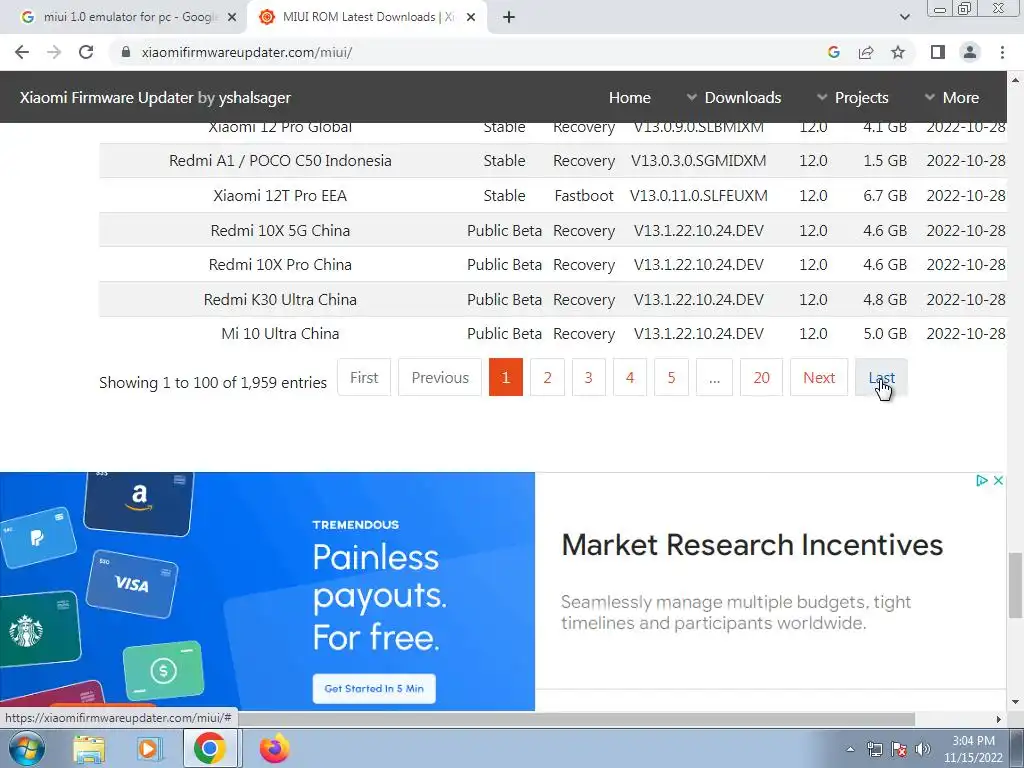Viewport: 1024px width, 768px height.
Task: Click 'Fastboot' type in Xiaomi 12T row
Action: tap(584, 195)
